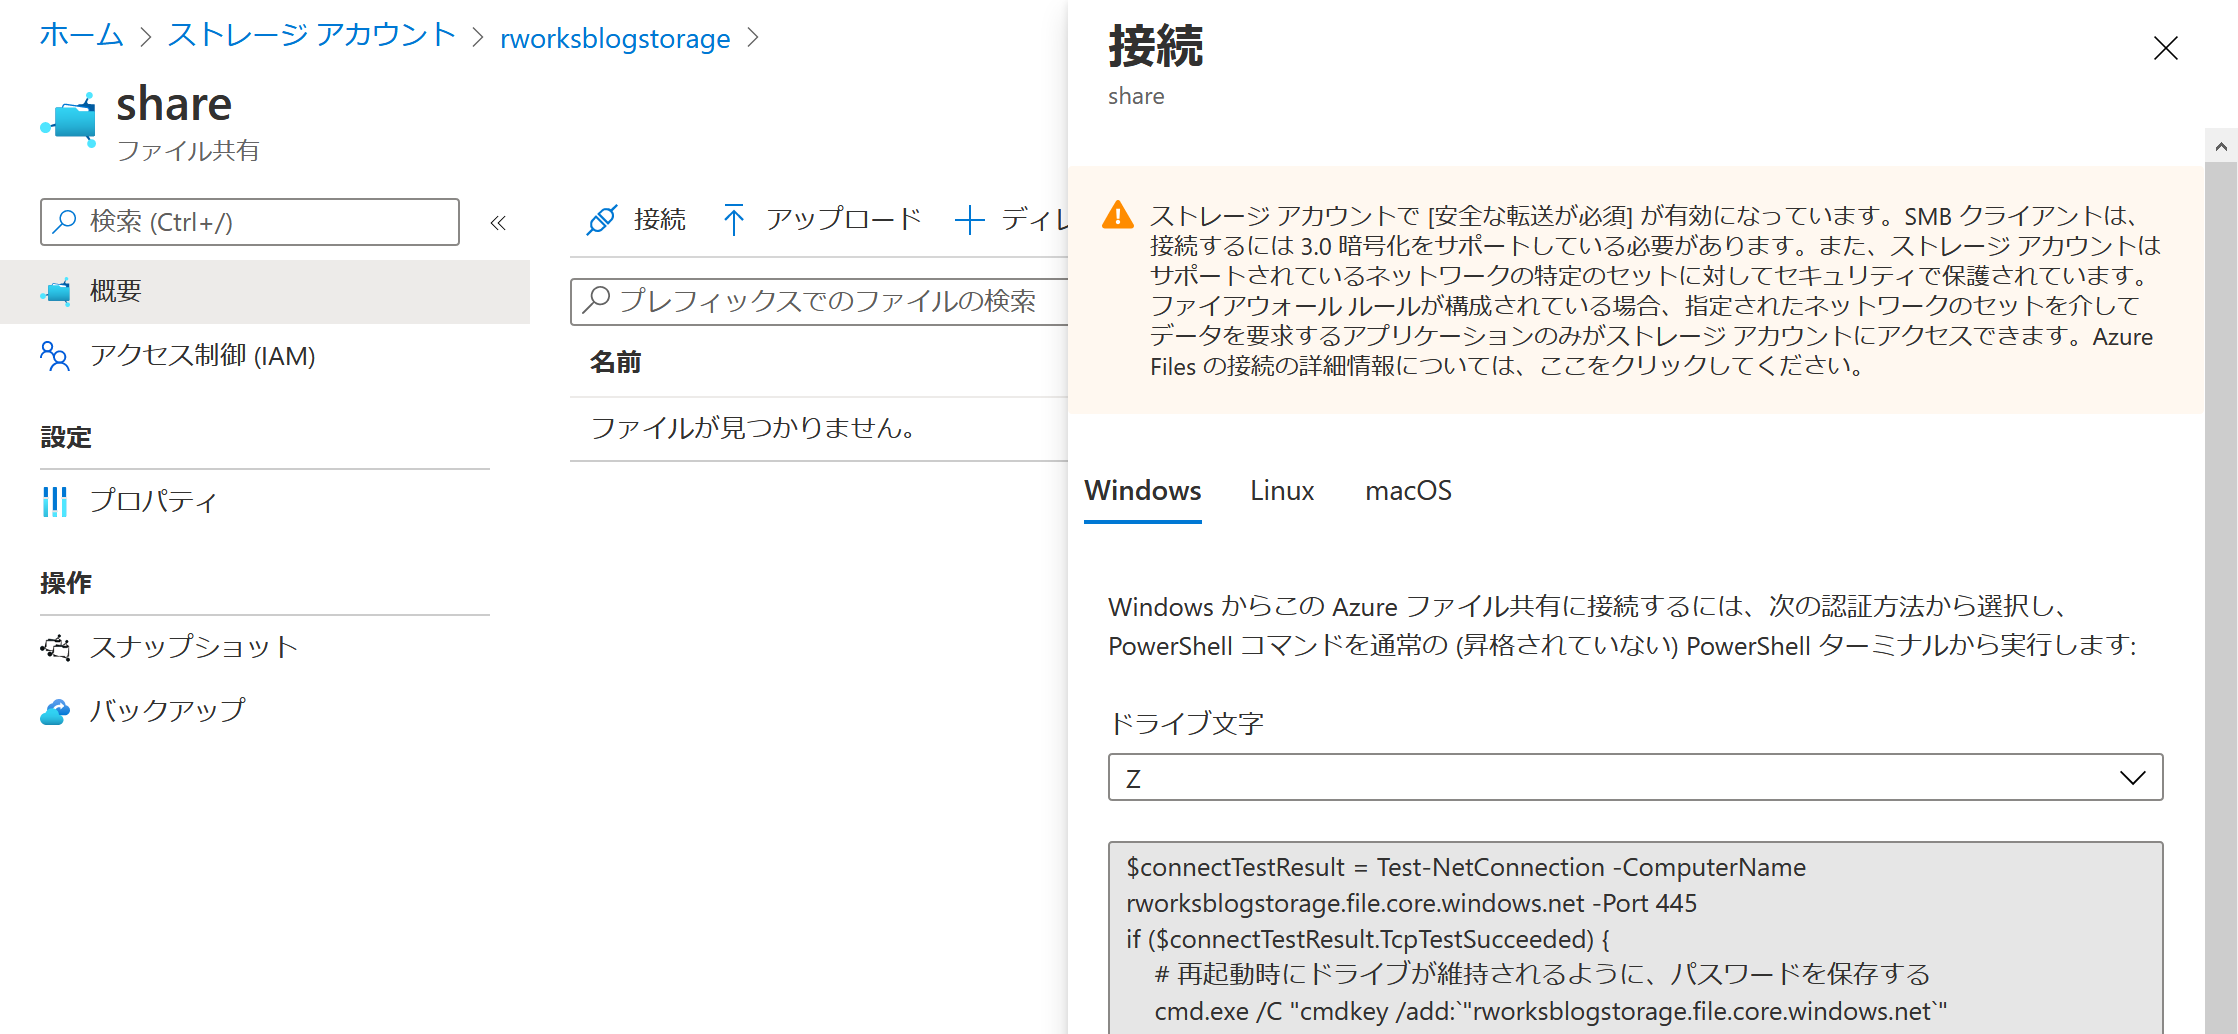
Task: Click the magnifier icon in prefix file search
Action: point(597,300)
